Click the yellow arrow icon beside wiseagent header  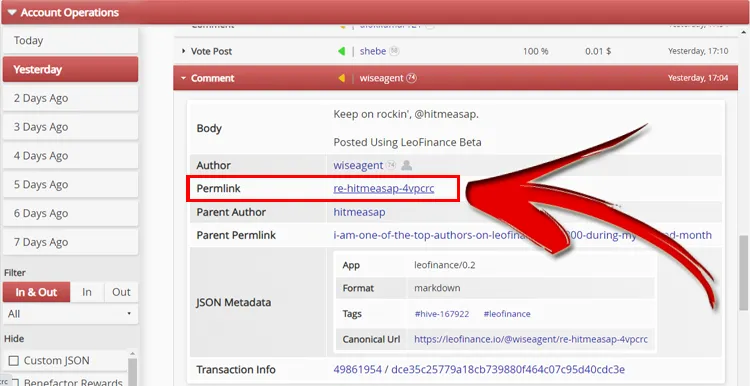(x=341, y=78)
